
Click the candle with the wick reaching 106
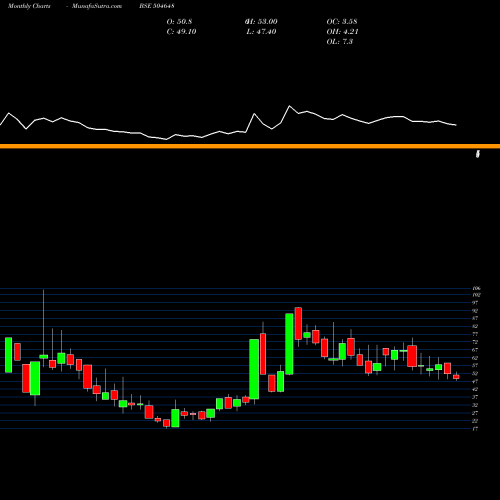coord(43,356)
